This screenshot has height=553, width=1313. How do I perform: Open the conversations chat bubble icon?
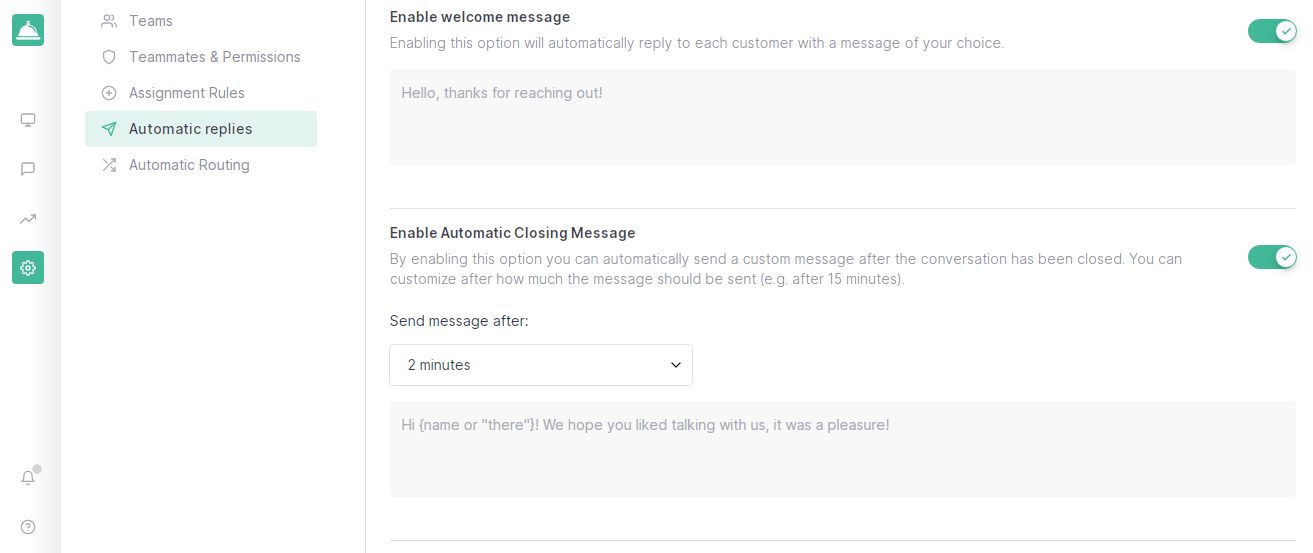(x=28, y=169)
